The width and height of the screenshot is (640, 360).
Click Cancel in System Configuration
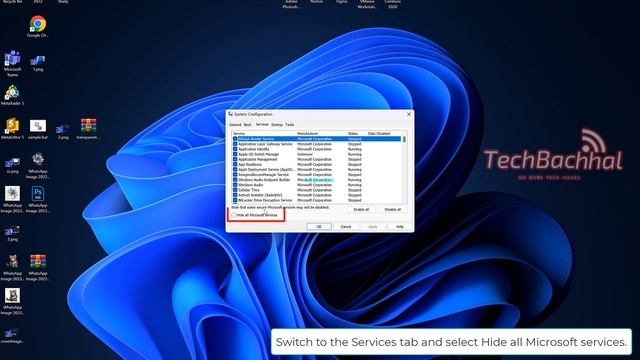[346, 227]
